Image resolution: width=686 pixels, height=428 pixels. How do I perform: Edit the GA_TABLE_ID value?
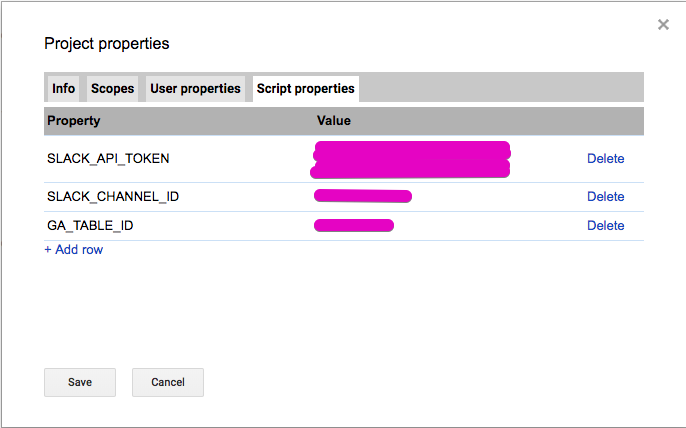pos(354,226)
